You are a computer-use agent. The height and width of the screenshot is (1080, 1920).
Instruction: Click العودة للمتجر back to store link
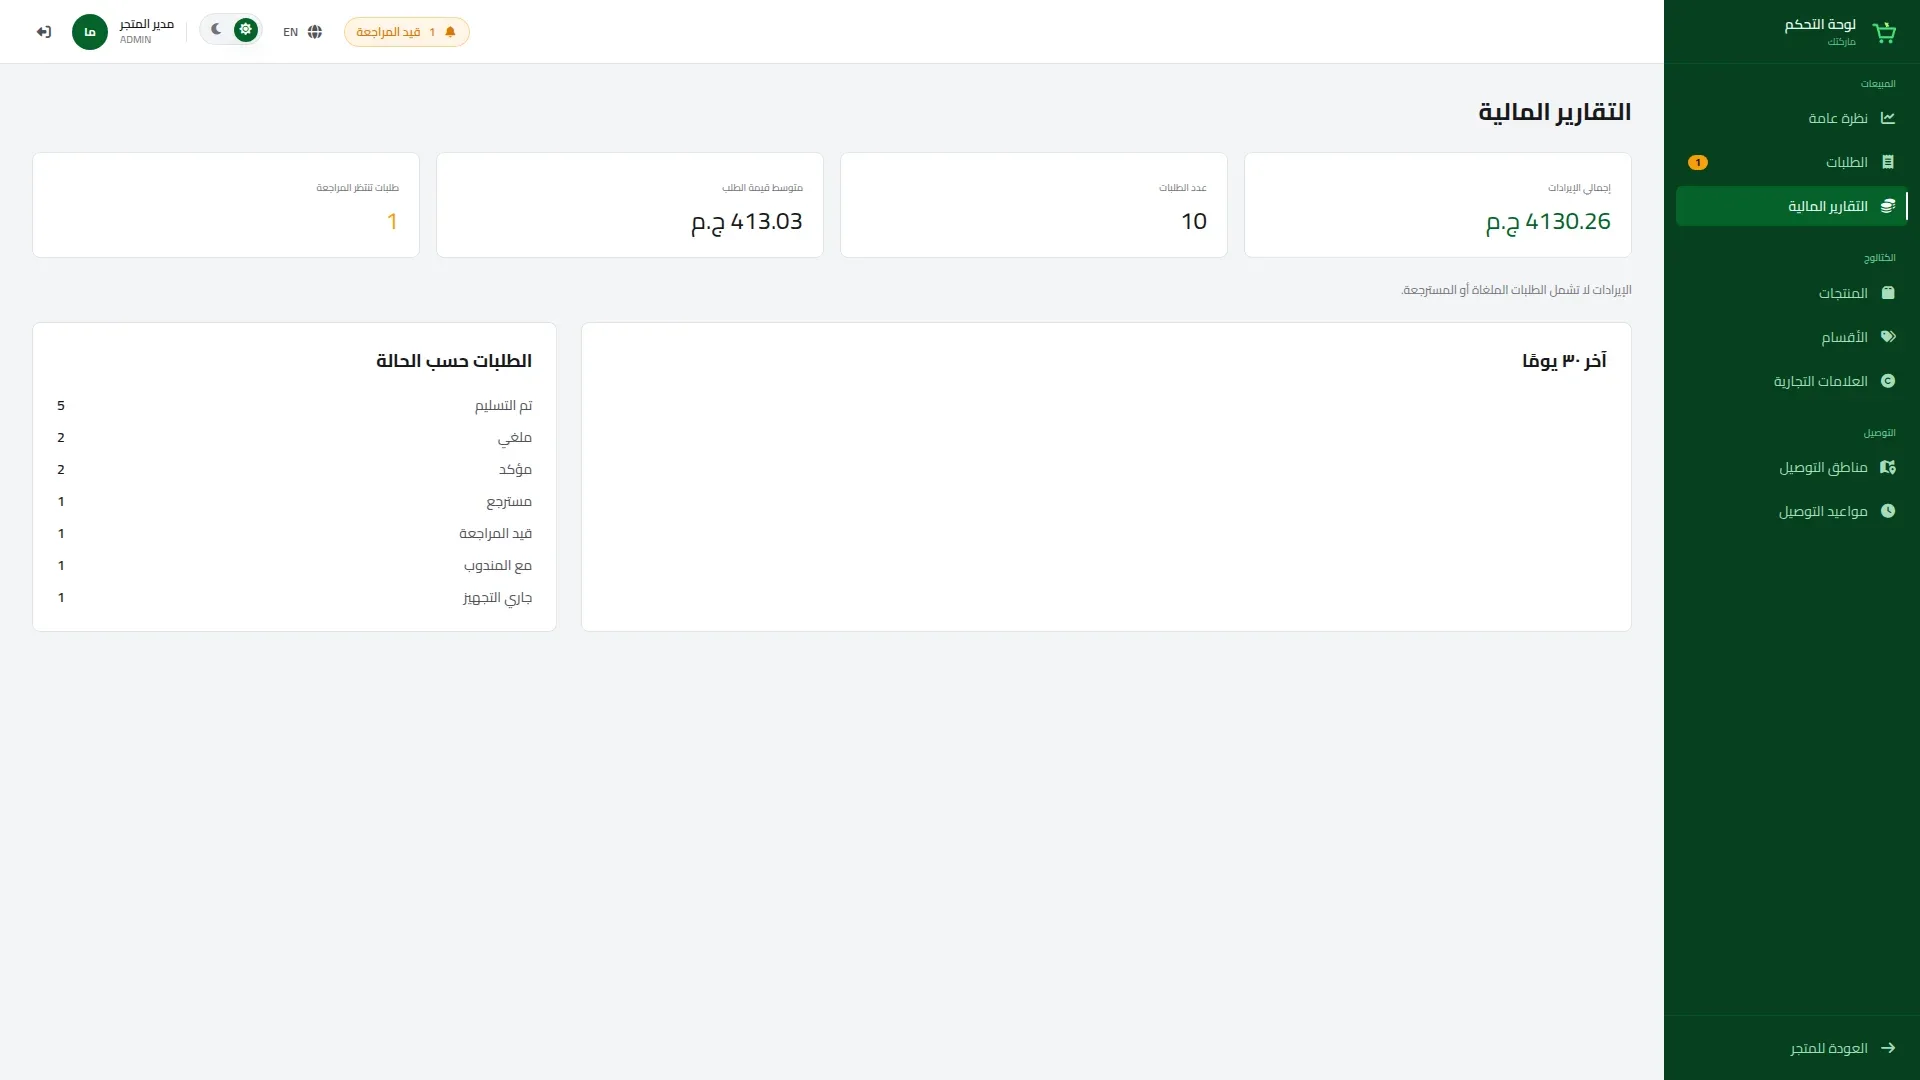[1792, 1048]
